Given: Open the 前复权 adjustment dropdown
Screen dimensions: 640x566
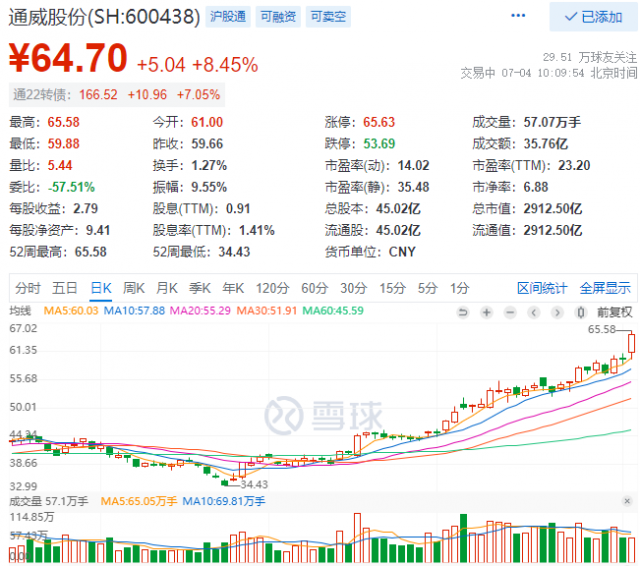Looking at the screenshot, I should pyautogui.click(x=612, y=312).
